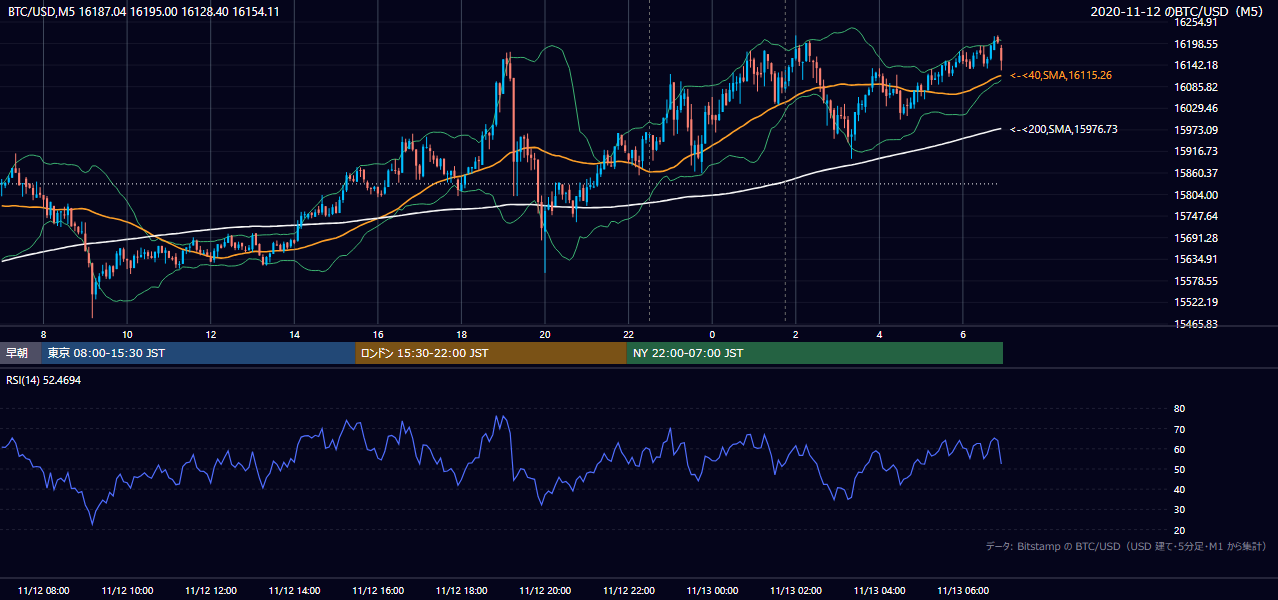Click the bottom date label 11/12 14:00

[294, 591]
